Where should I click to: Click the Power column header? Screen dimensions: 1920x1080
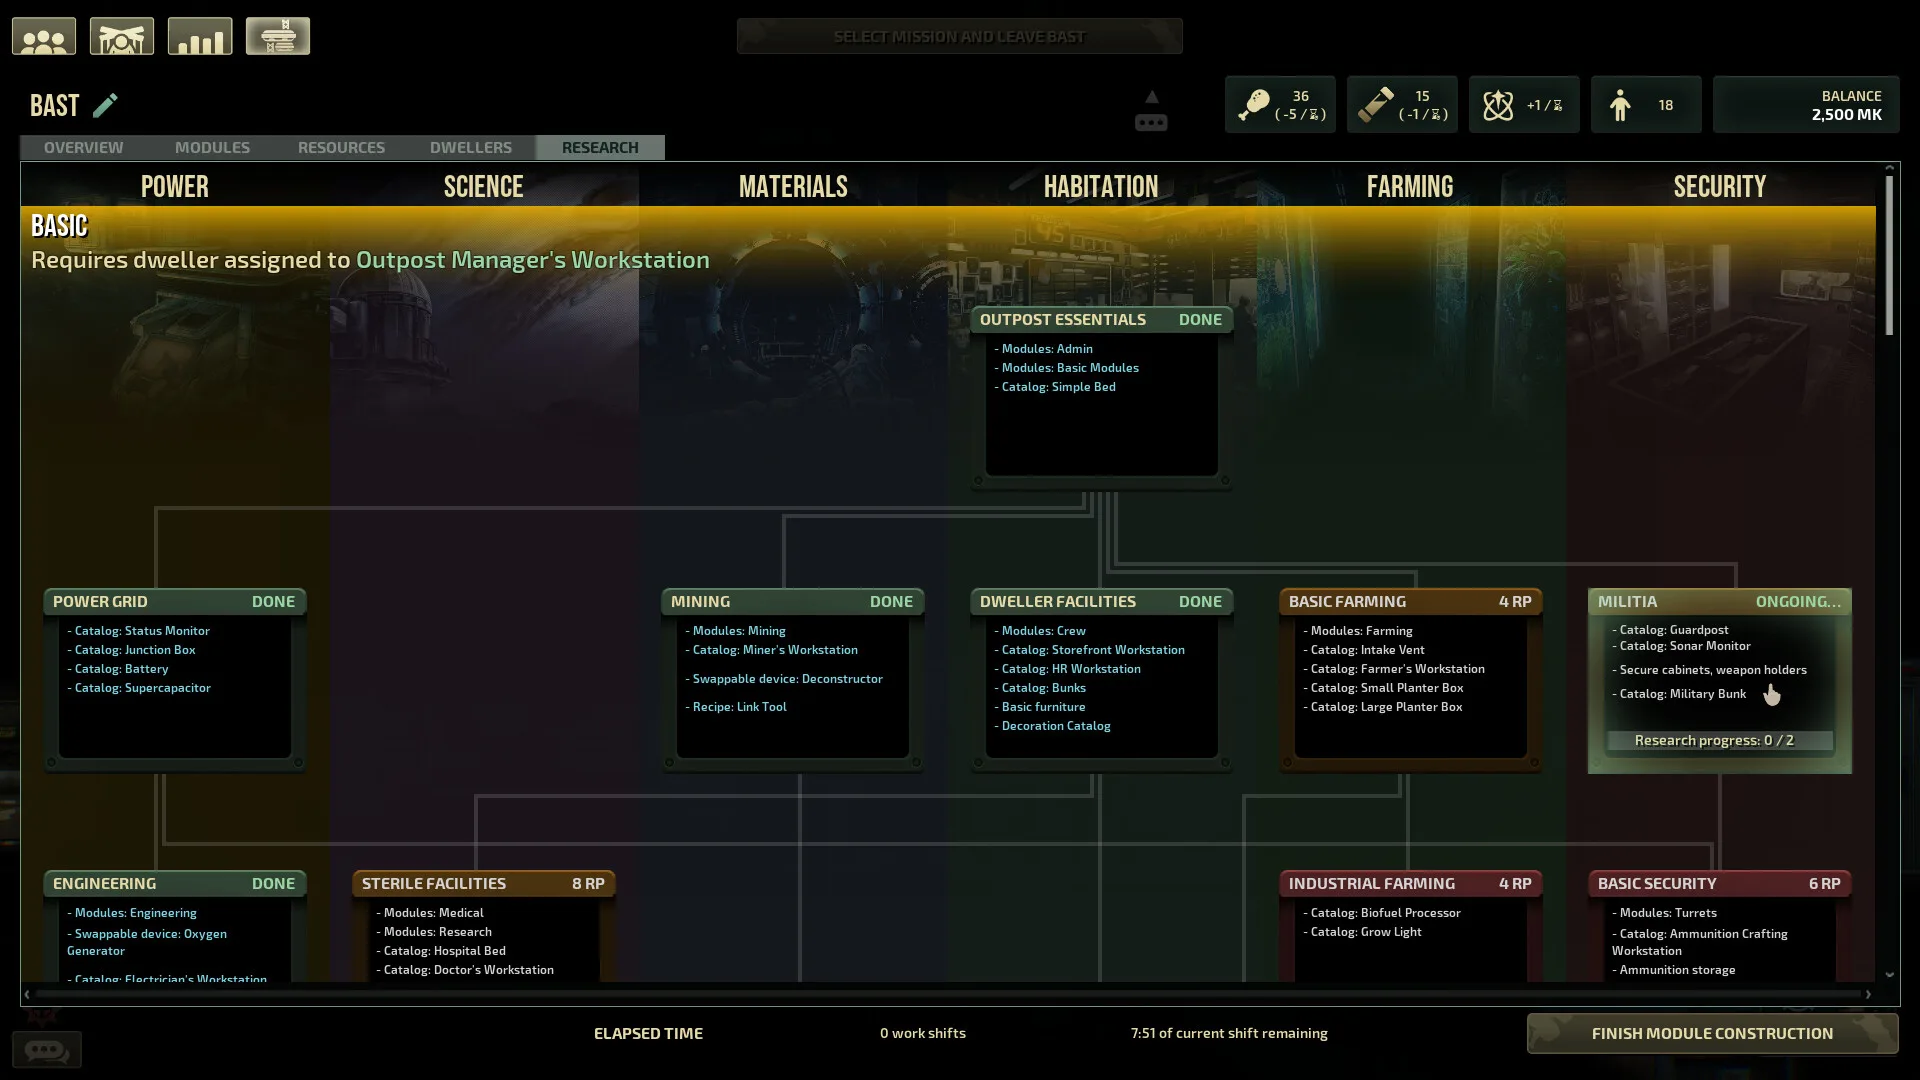click(x=175, y=186)
